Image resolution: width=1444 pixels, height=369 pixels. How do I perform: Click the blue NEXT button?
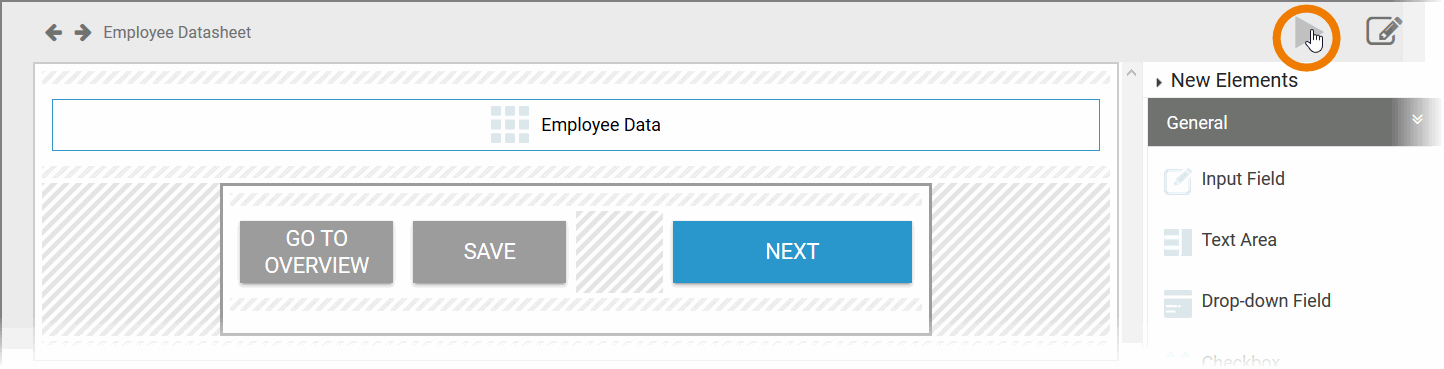[x=792, y=252]
